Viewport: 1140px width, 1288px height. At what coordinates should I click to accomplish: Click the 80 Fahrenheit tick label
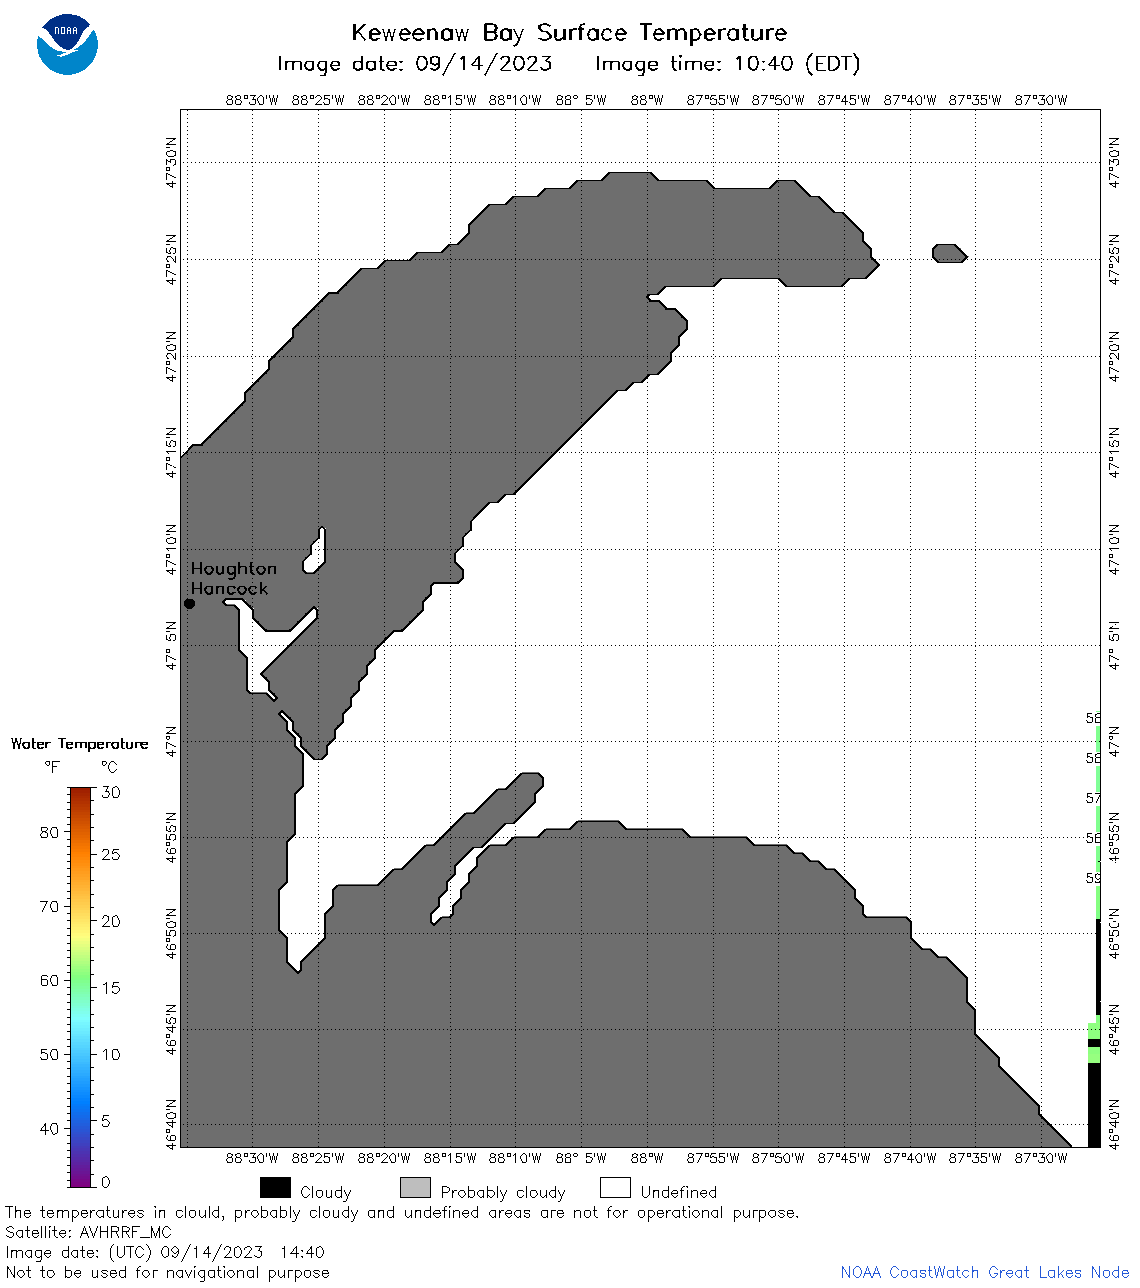[49, 832]
